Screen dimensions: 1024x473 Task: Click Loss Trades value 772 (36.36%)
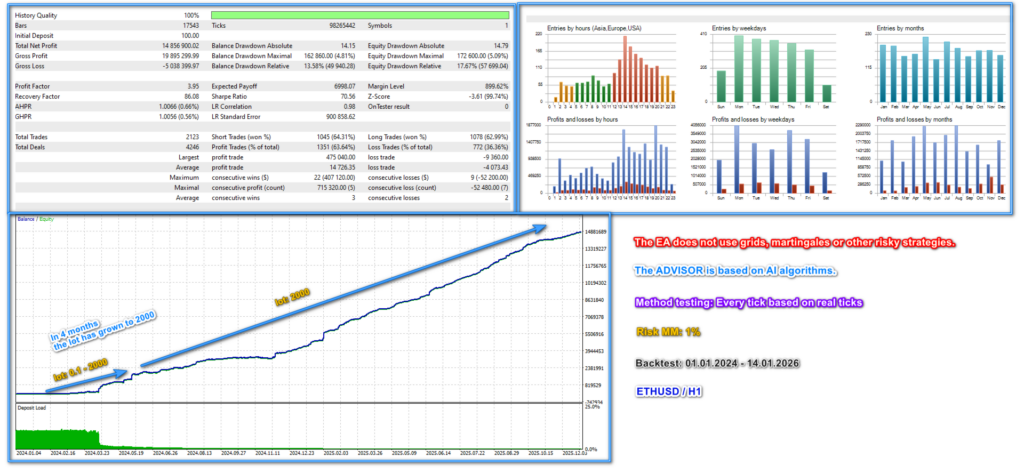click(490, 147)
